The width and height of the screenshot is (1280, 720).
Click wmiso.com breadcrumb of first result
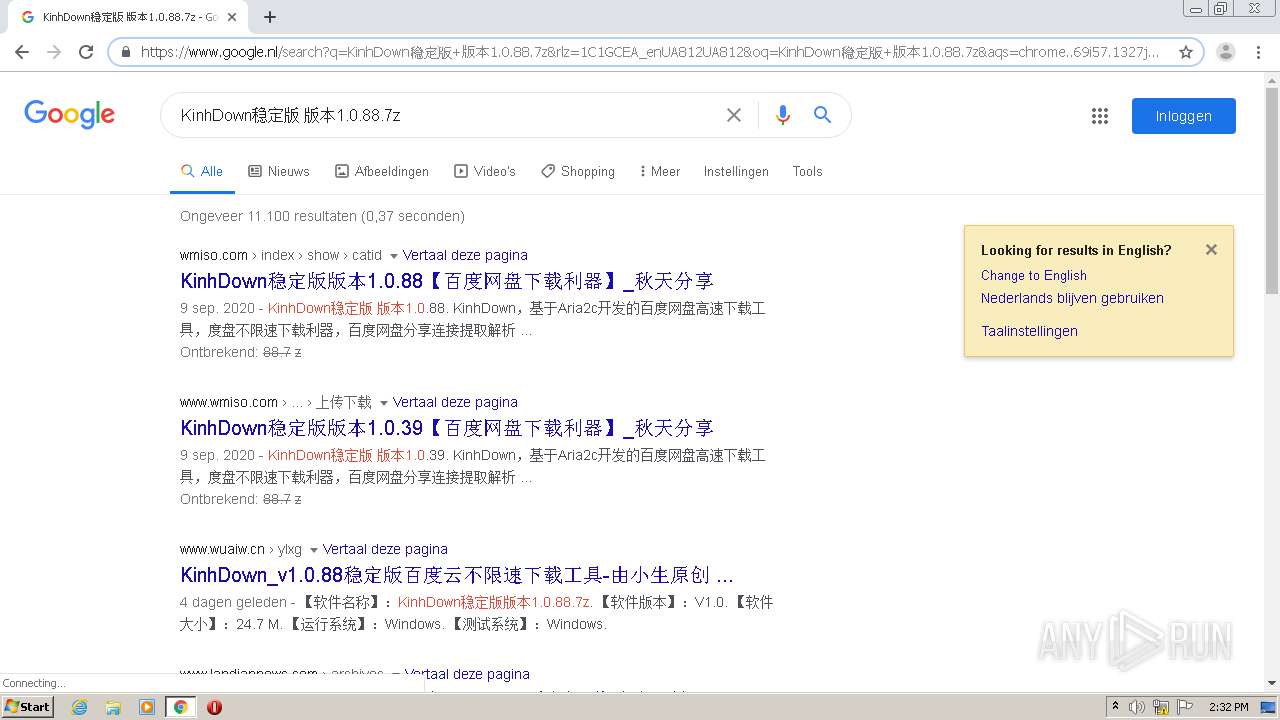point(213,255)
